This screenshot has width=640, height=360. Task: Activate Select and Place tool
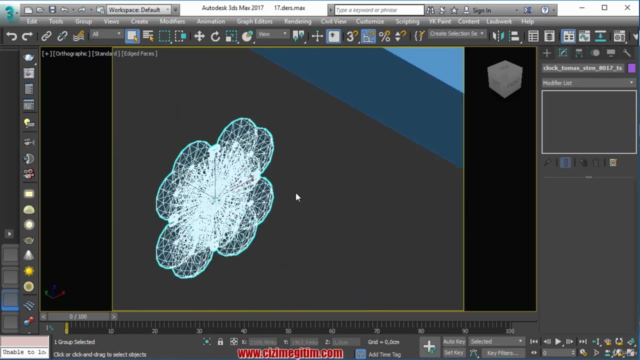(x=247, y=36)
